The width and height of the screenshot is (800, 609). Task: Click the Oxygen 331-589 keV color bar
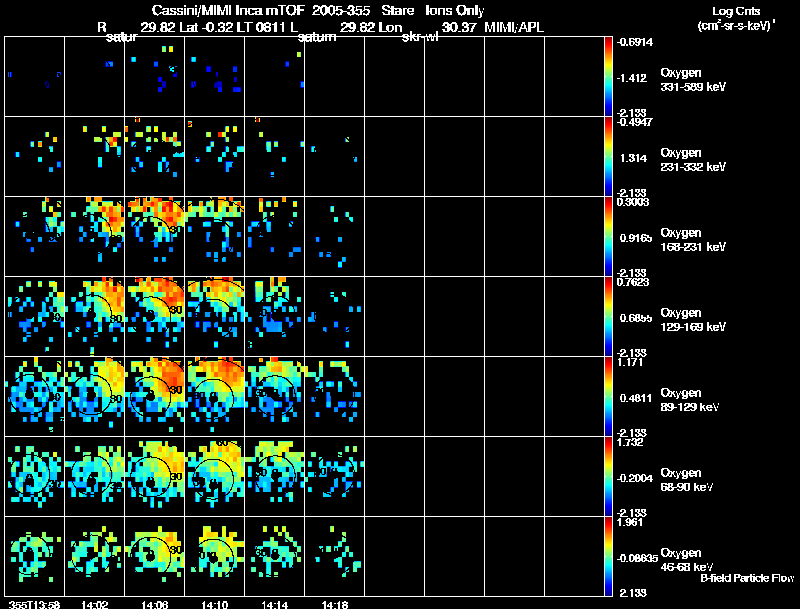(608, 77)
